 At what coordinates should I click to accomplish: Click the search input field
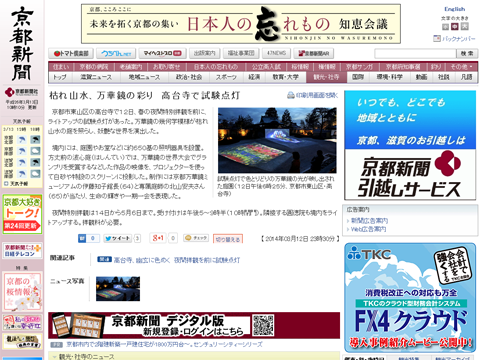[415, 53]
